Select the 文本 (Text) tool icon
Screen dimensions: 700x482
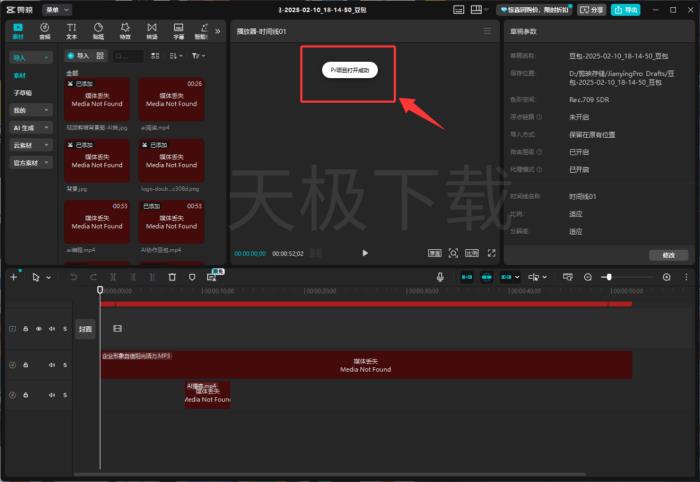71,31
